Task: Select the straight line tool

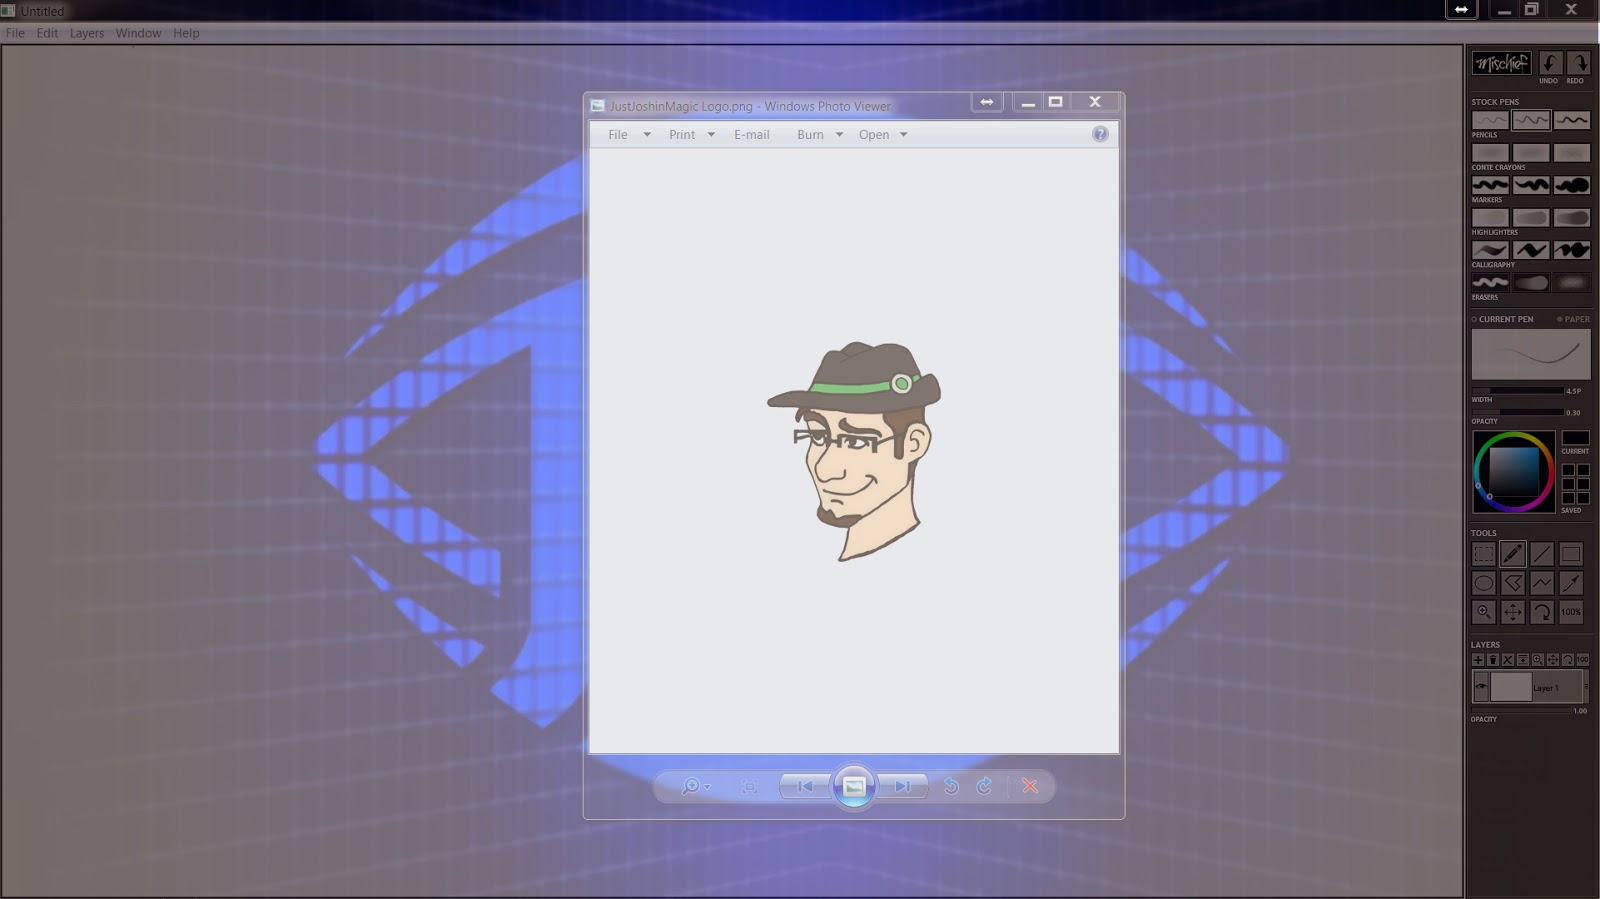Action: click(1542, 554)
